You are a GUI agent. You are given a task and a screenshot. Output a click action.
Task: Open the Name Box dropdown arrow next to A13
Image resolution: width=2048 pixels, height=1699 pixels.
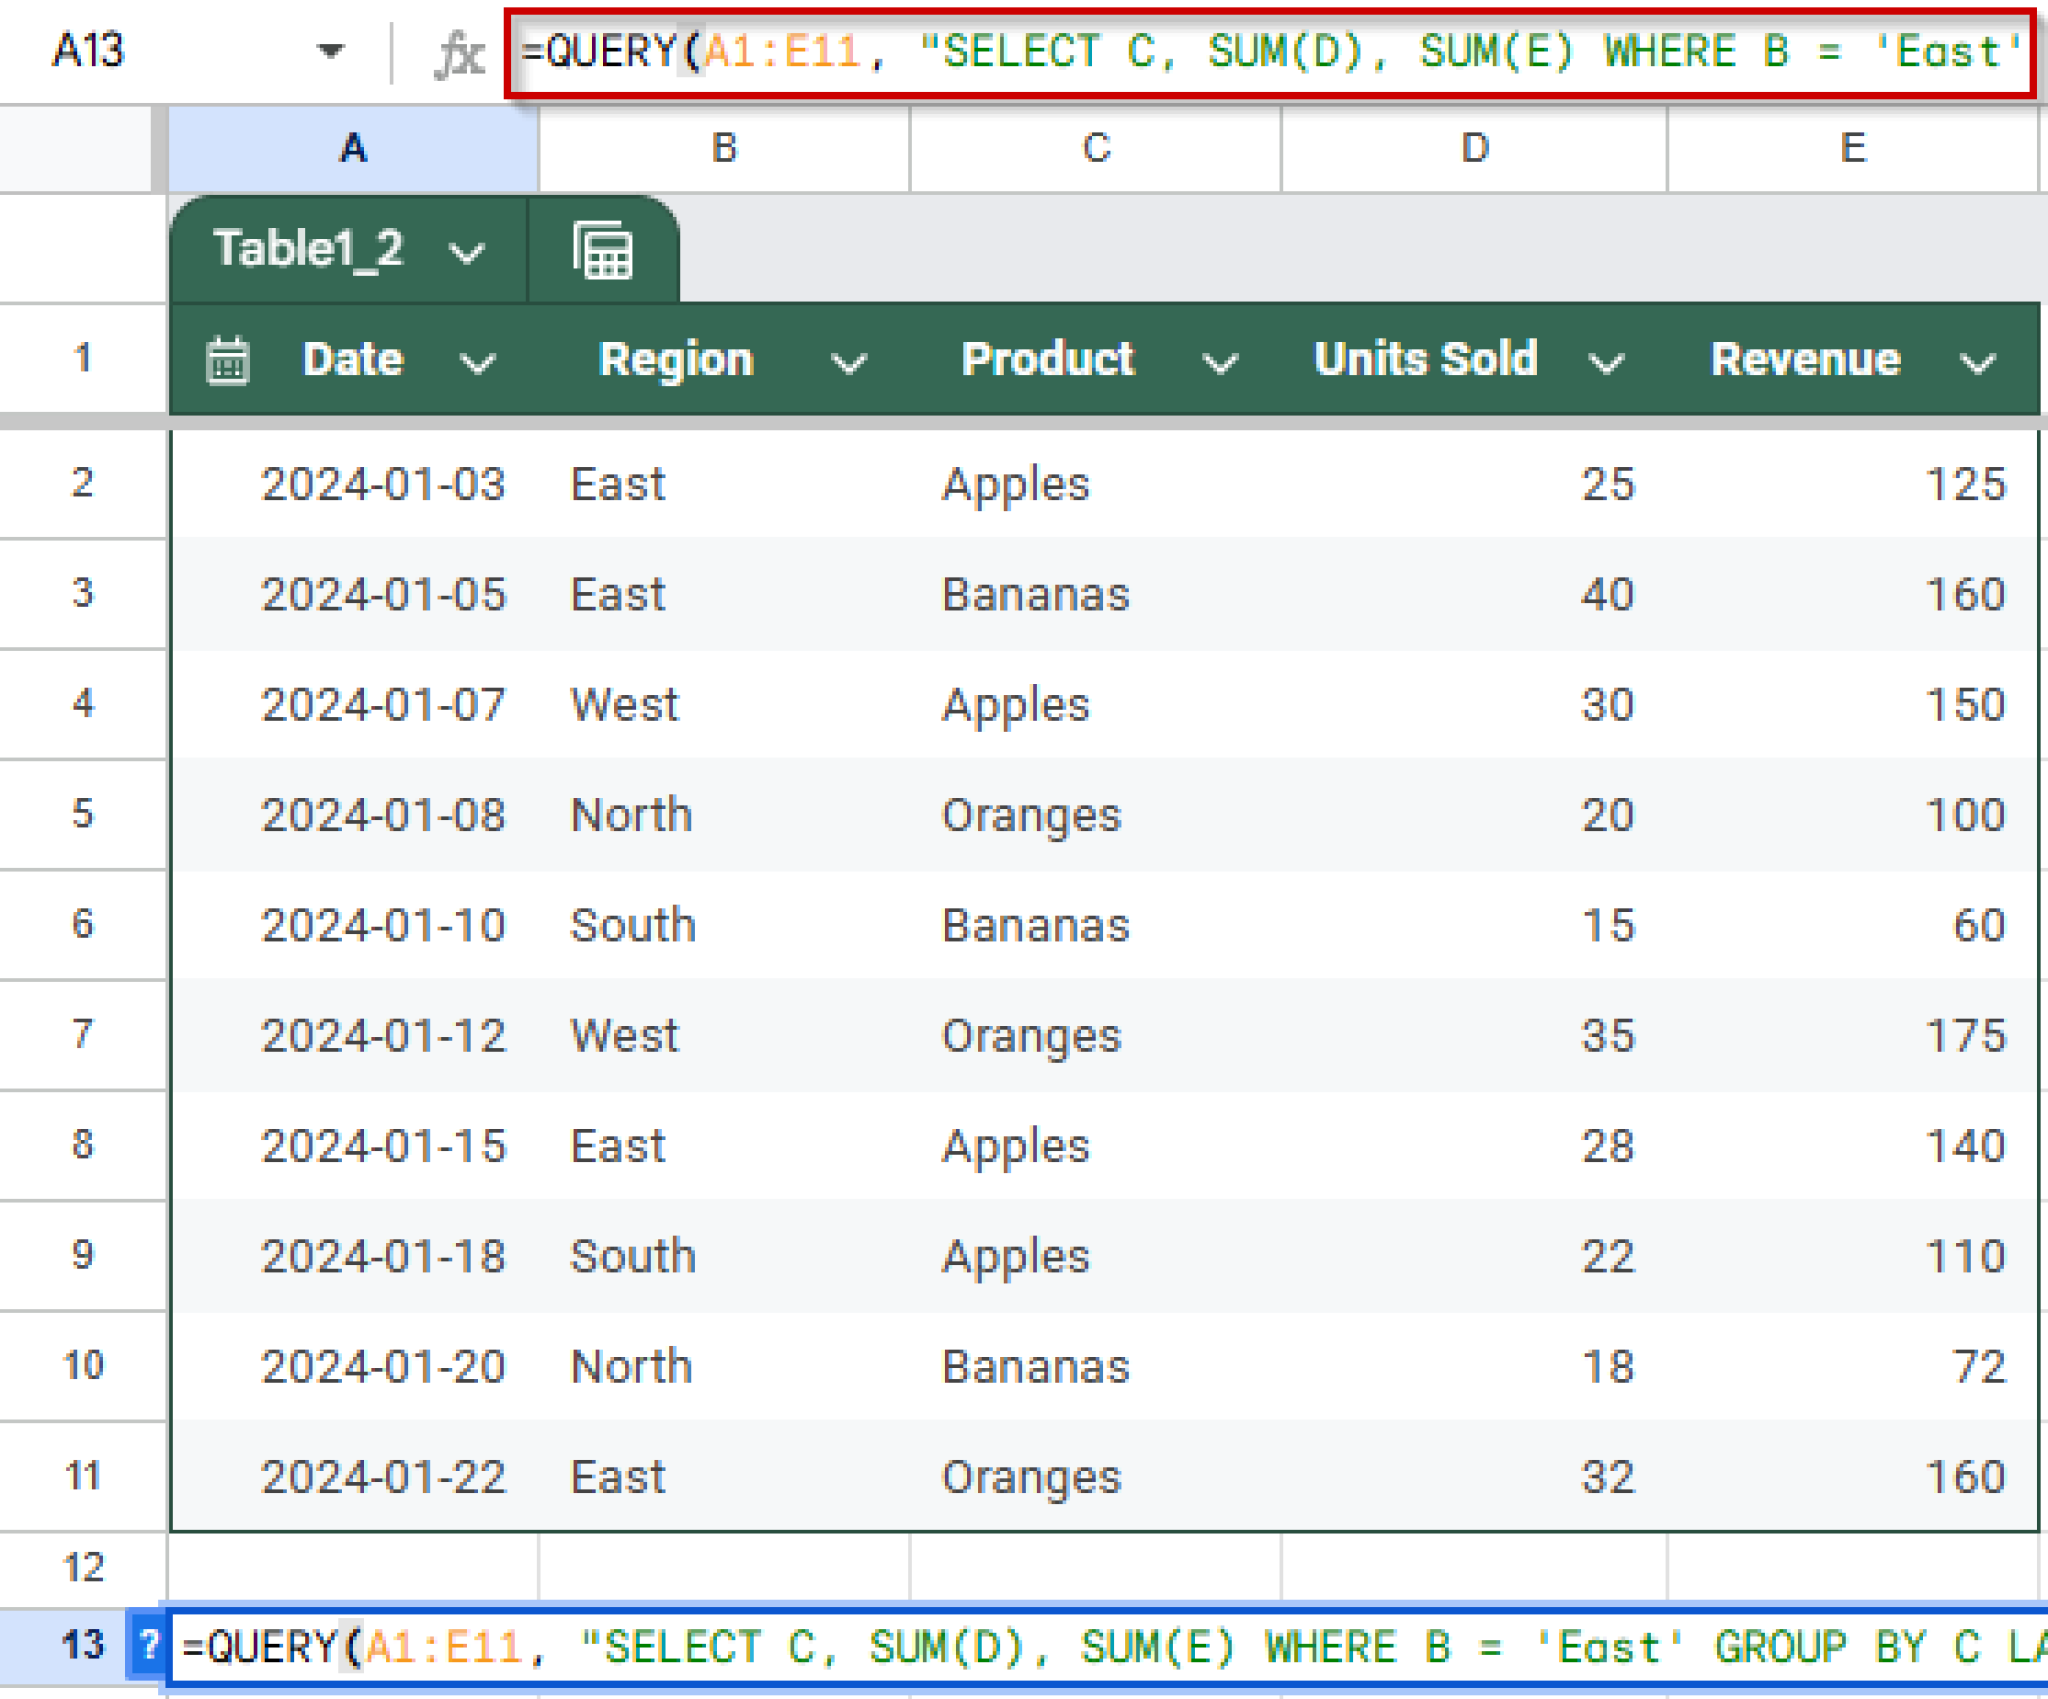pos(330,52)
